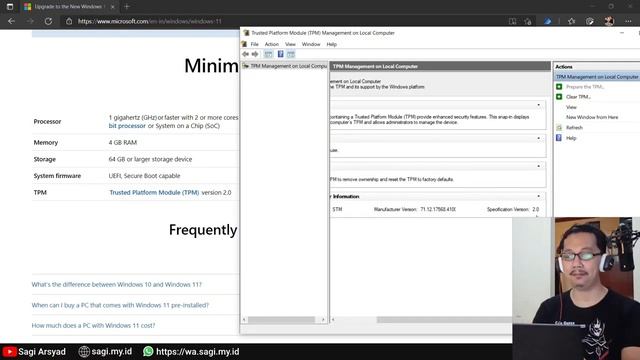This screenshot has height=360, width=640.
Task: Expand When can I buy a PC question
Action: pyautogui.click(x=120, y=305)
